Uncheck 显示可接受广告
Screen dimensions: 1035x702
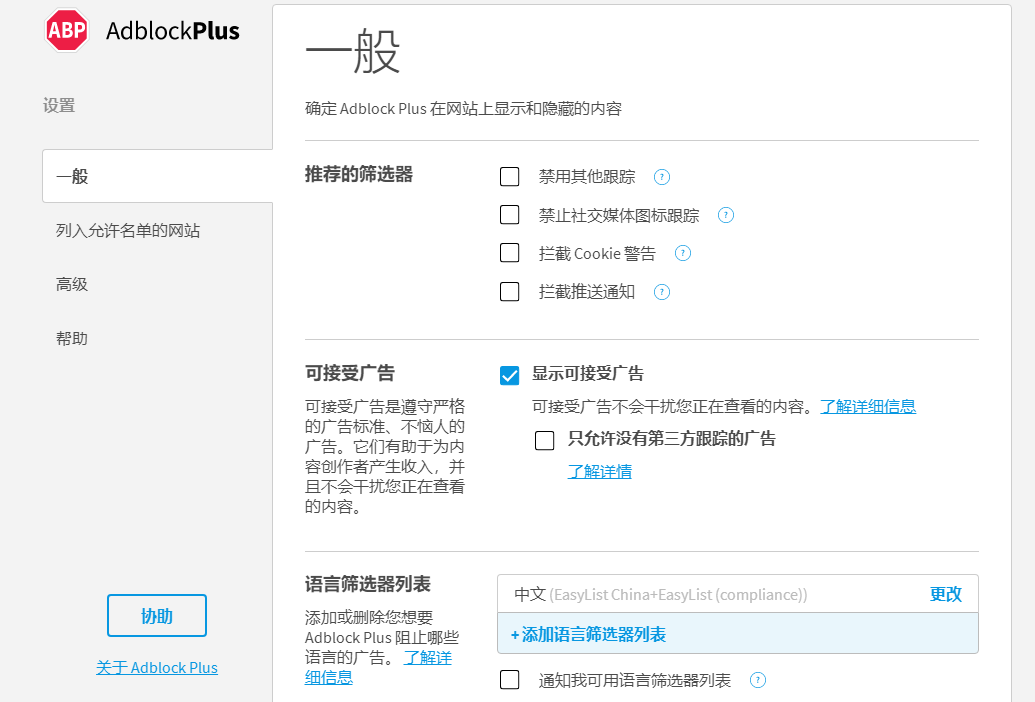tap(509, 376)
